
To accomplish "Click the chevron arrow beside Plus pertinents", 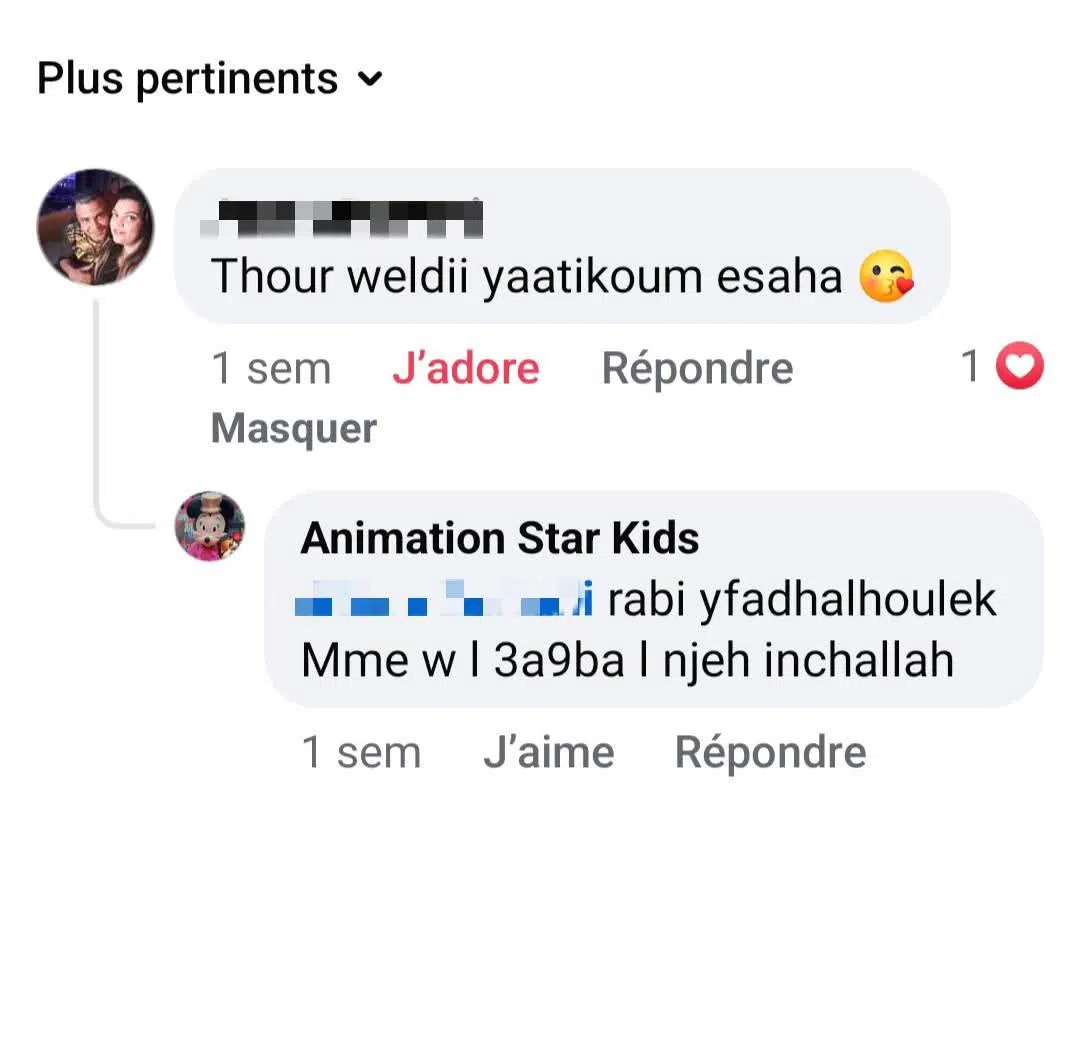I will click(371, 79).
